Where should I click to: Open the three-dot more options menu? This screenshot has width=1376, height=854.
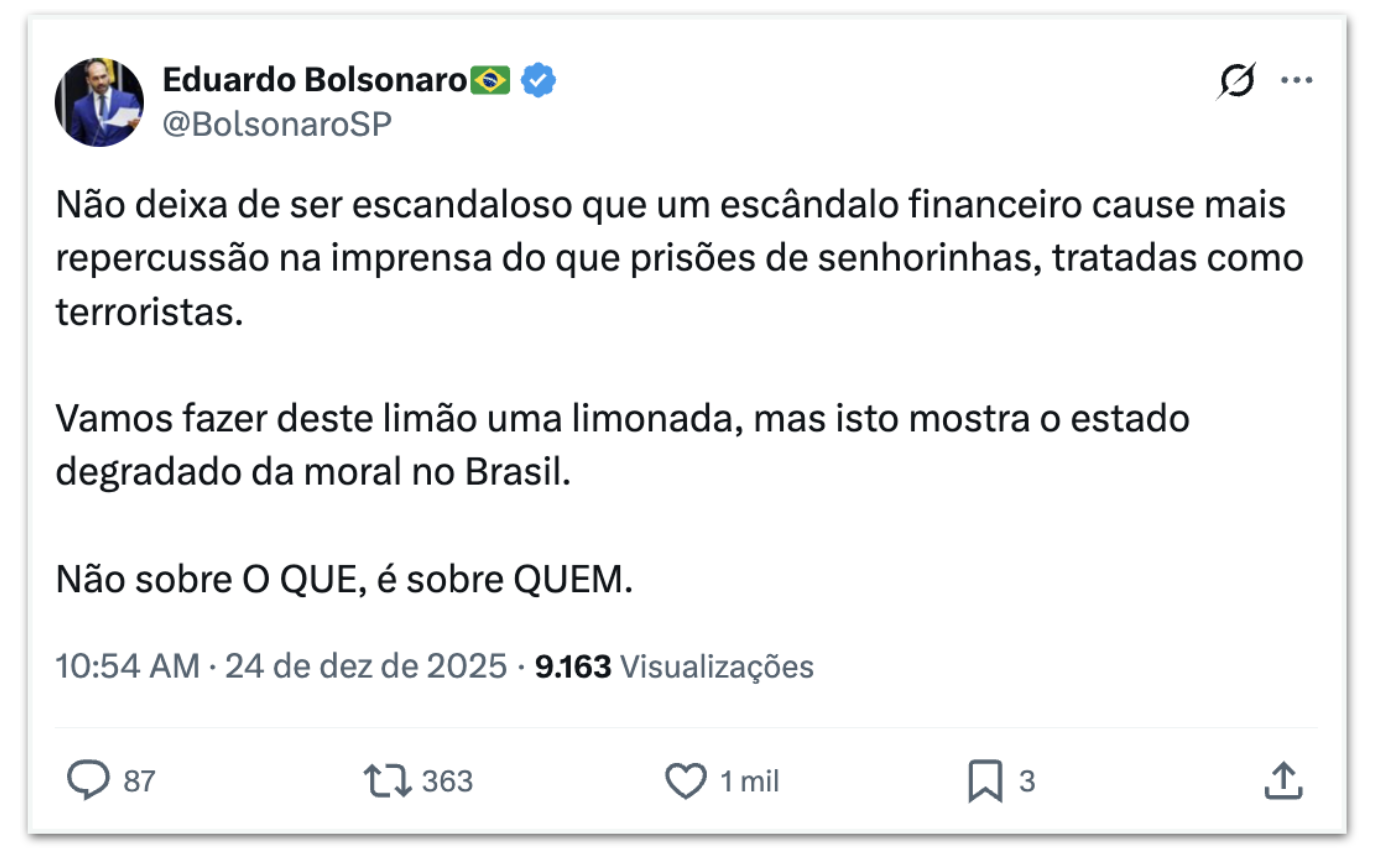click(1297, 81)
